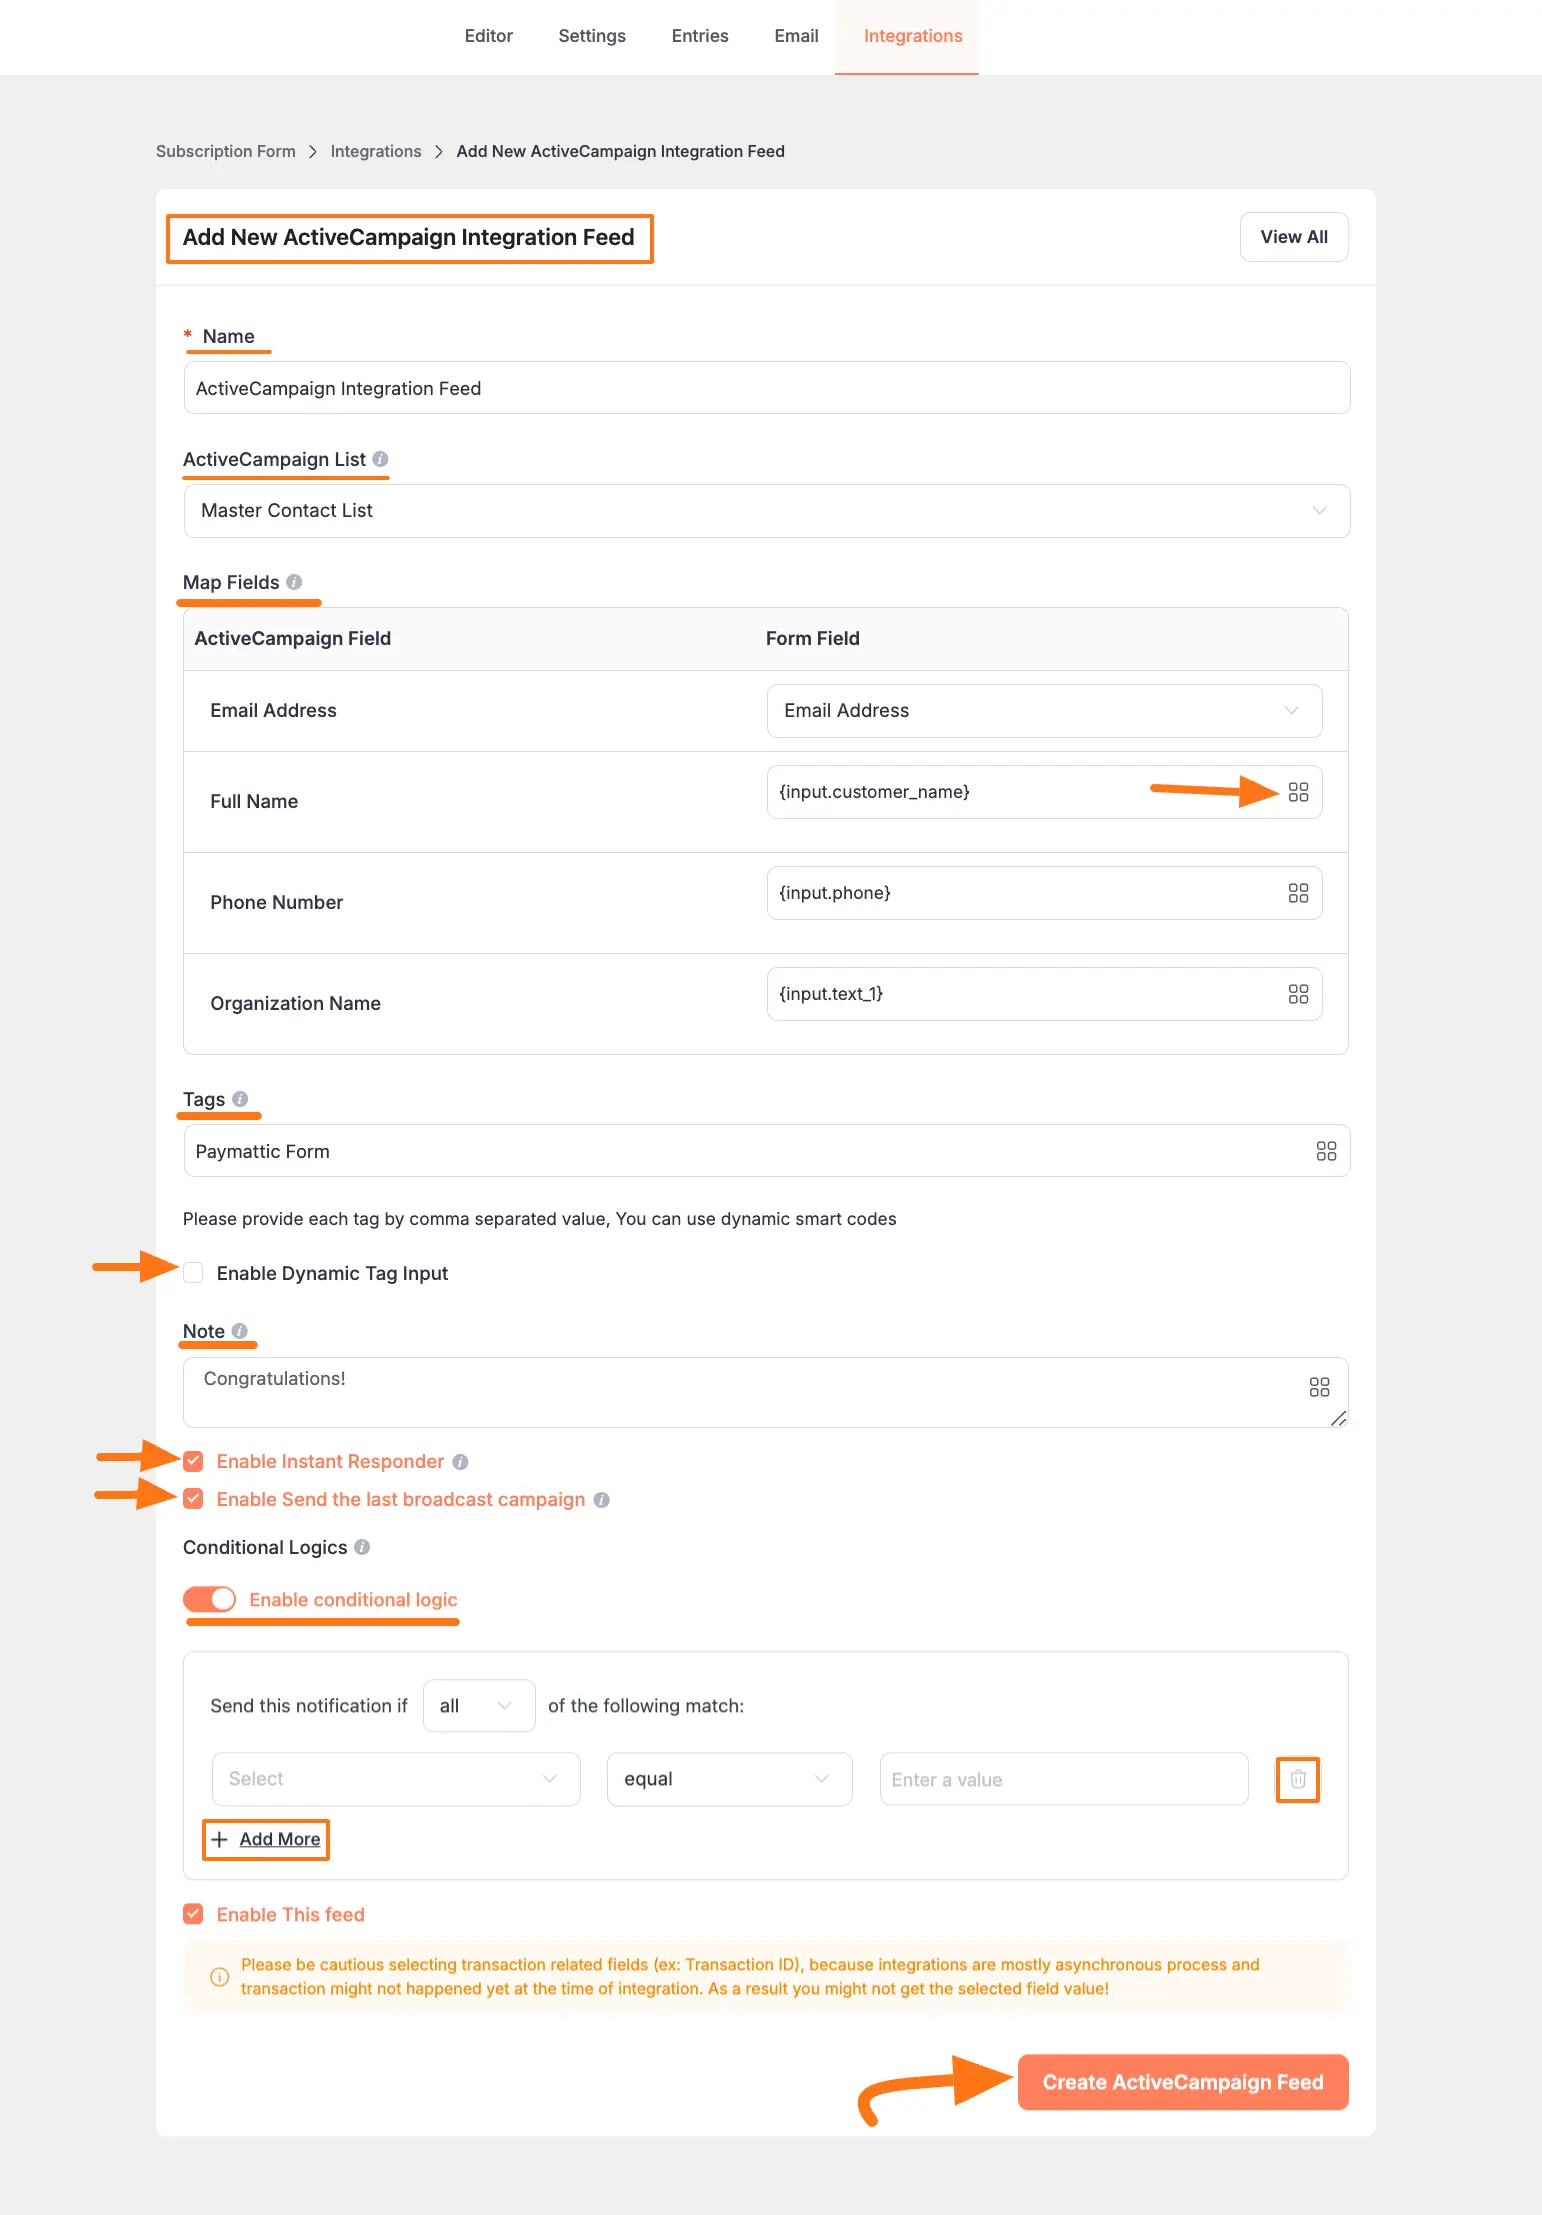The image size is (1542, 2215).
Task: Click 'Enable conditional logic' label text
Action: pos(353,1600)
